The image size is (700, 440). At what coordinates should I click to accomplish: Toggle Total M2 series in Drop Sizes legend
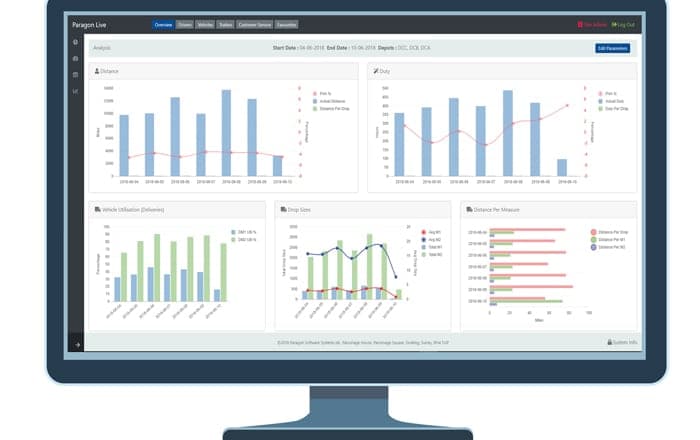pyautogui.click(x=432, y=254)
